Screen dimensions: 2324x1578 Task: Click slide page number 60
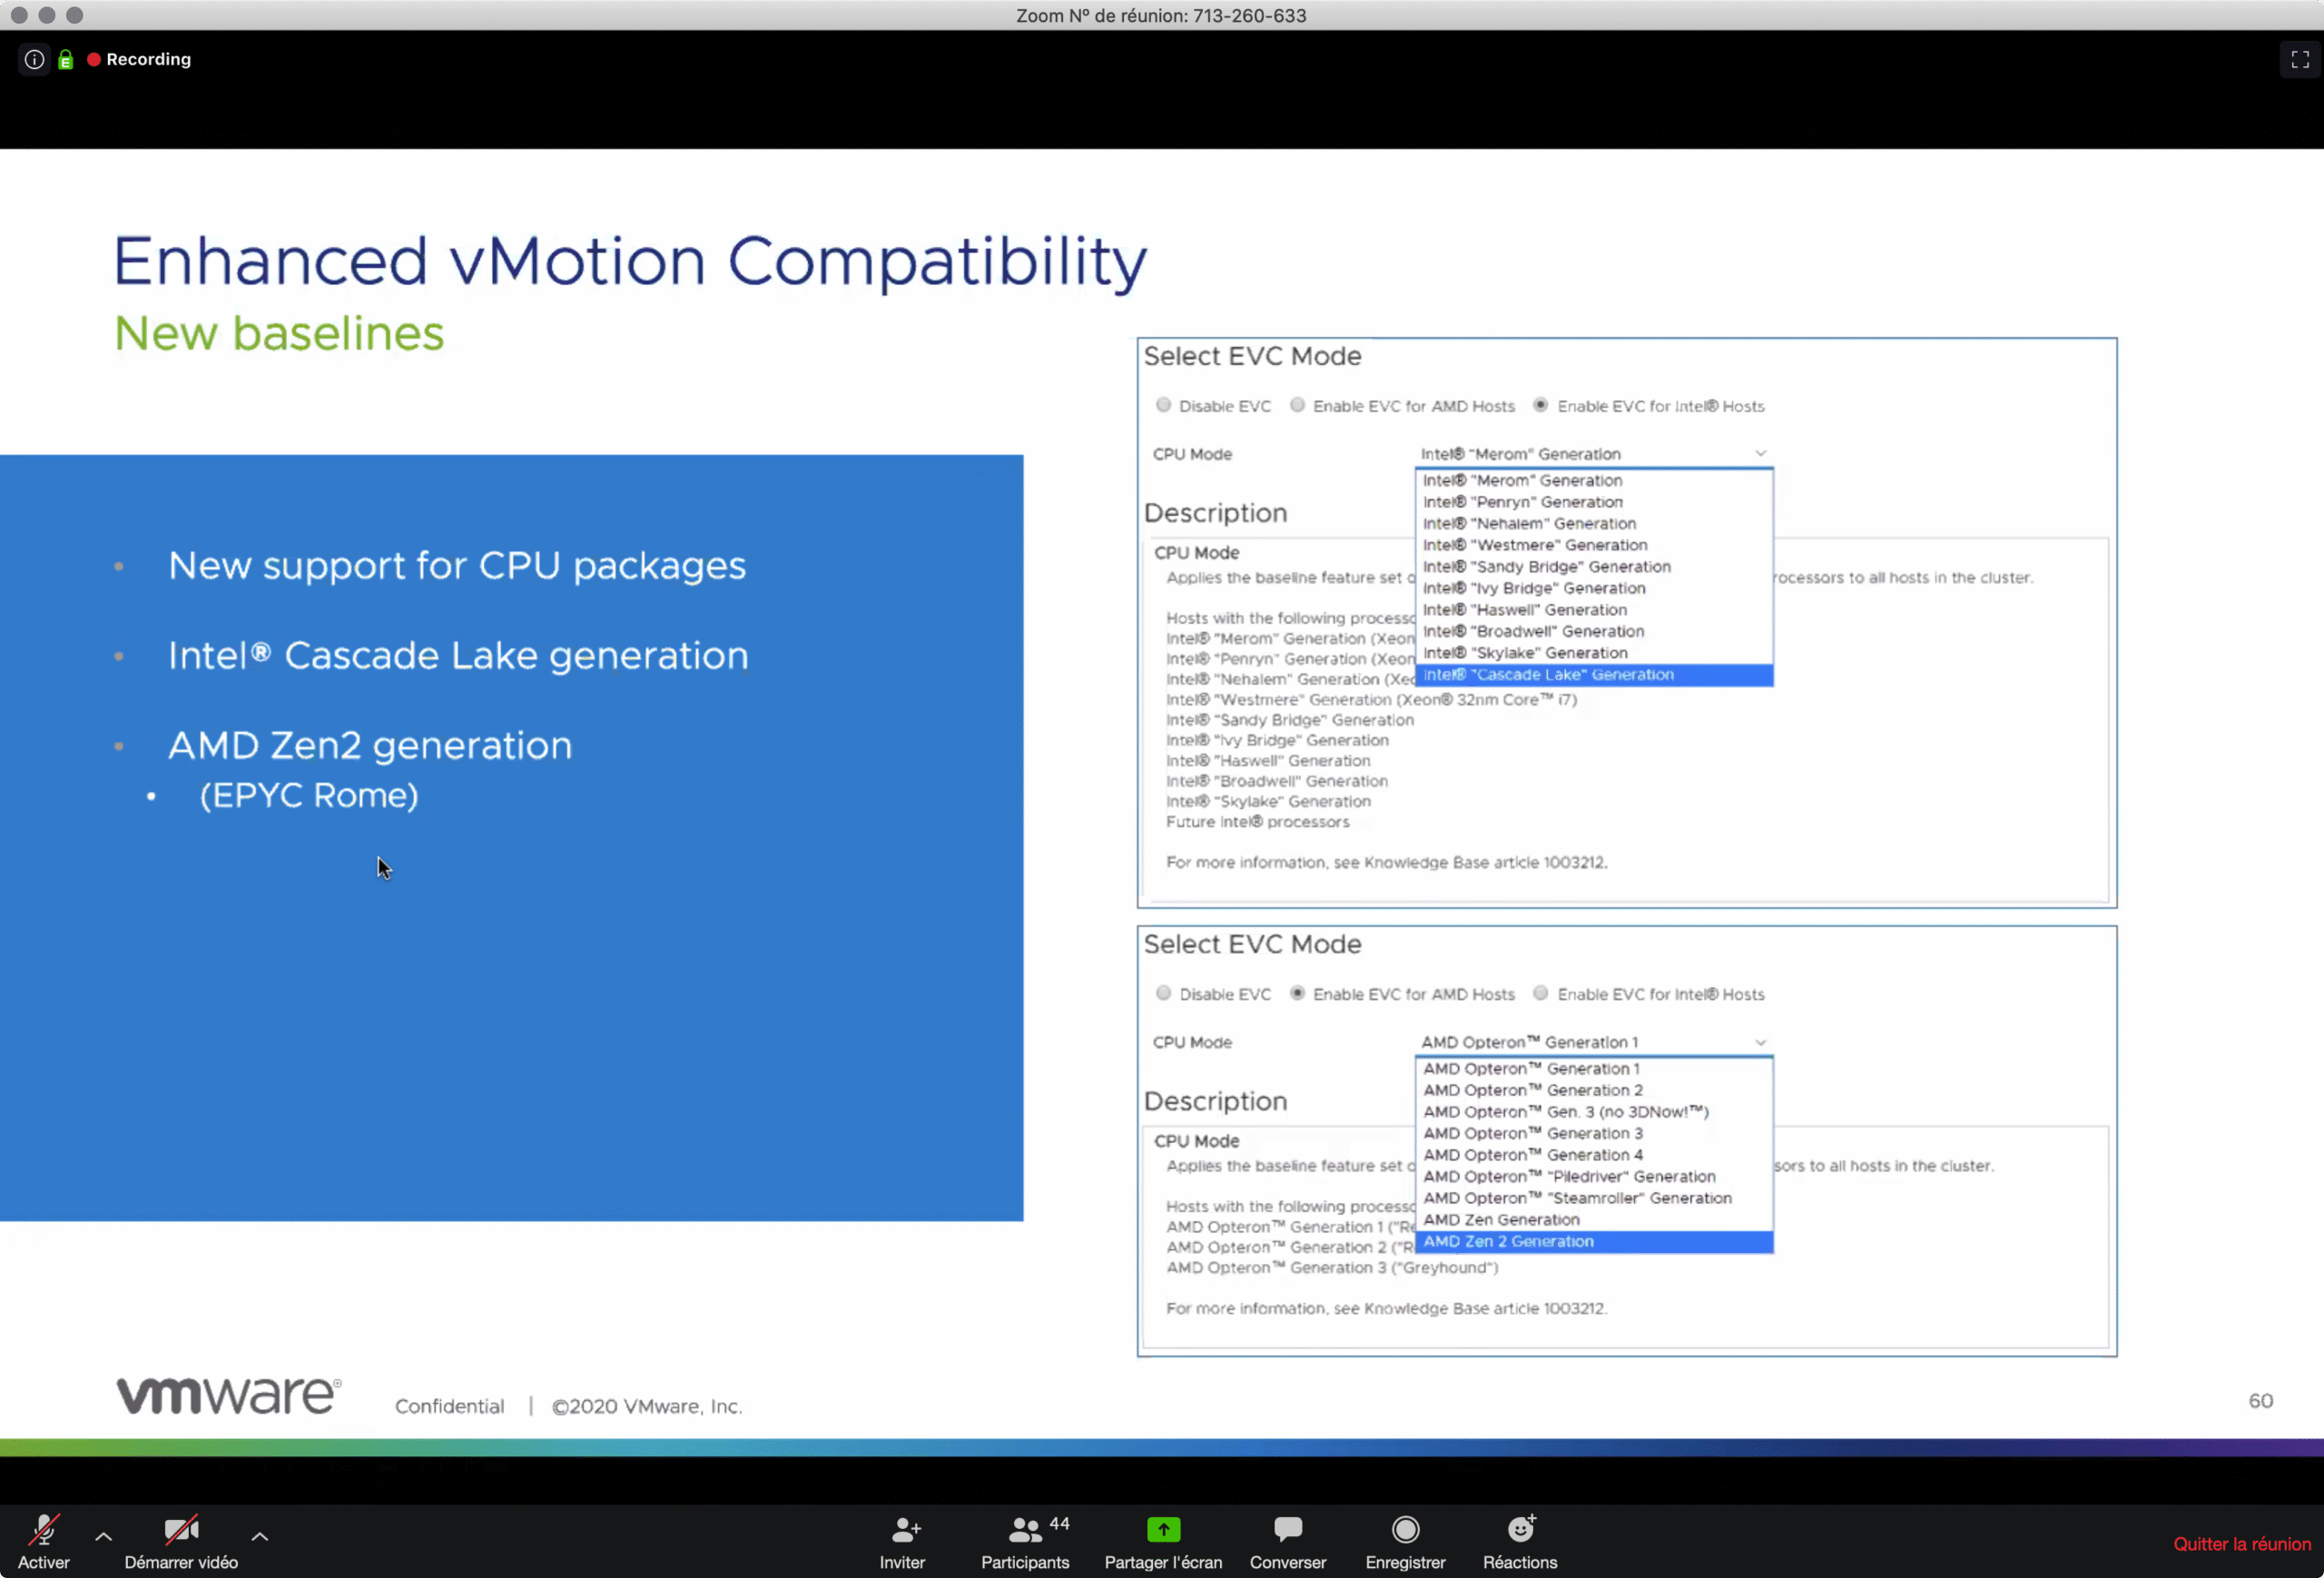point(2260,1401)
